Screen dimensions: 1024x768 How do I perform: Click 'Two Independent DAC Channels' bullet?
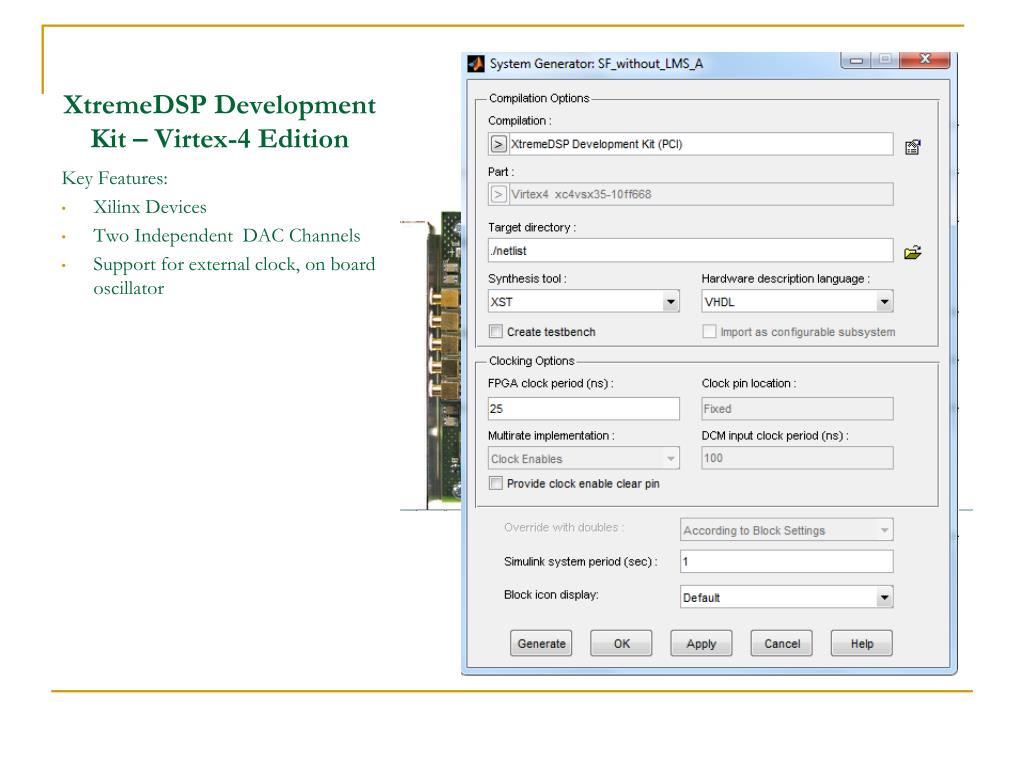[227, 236]
